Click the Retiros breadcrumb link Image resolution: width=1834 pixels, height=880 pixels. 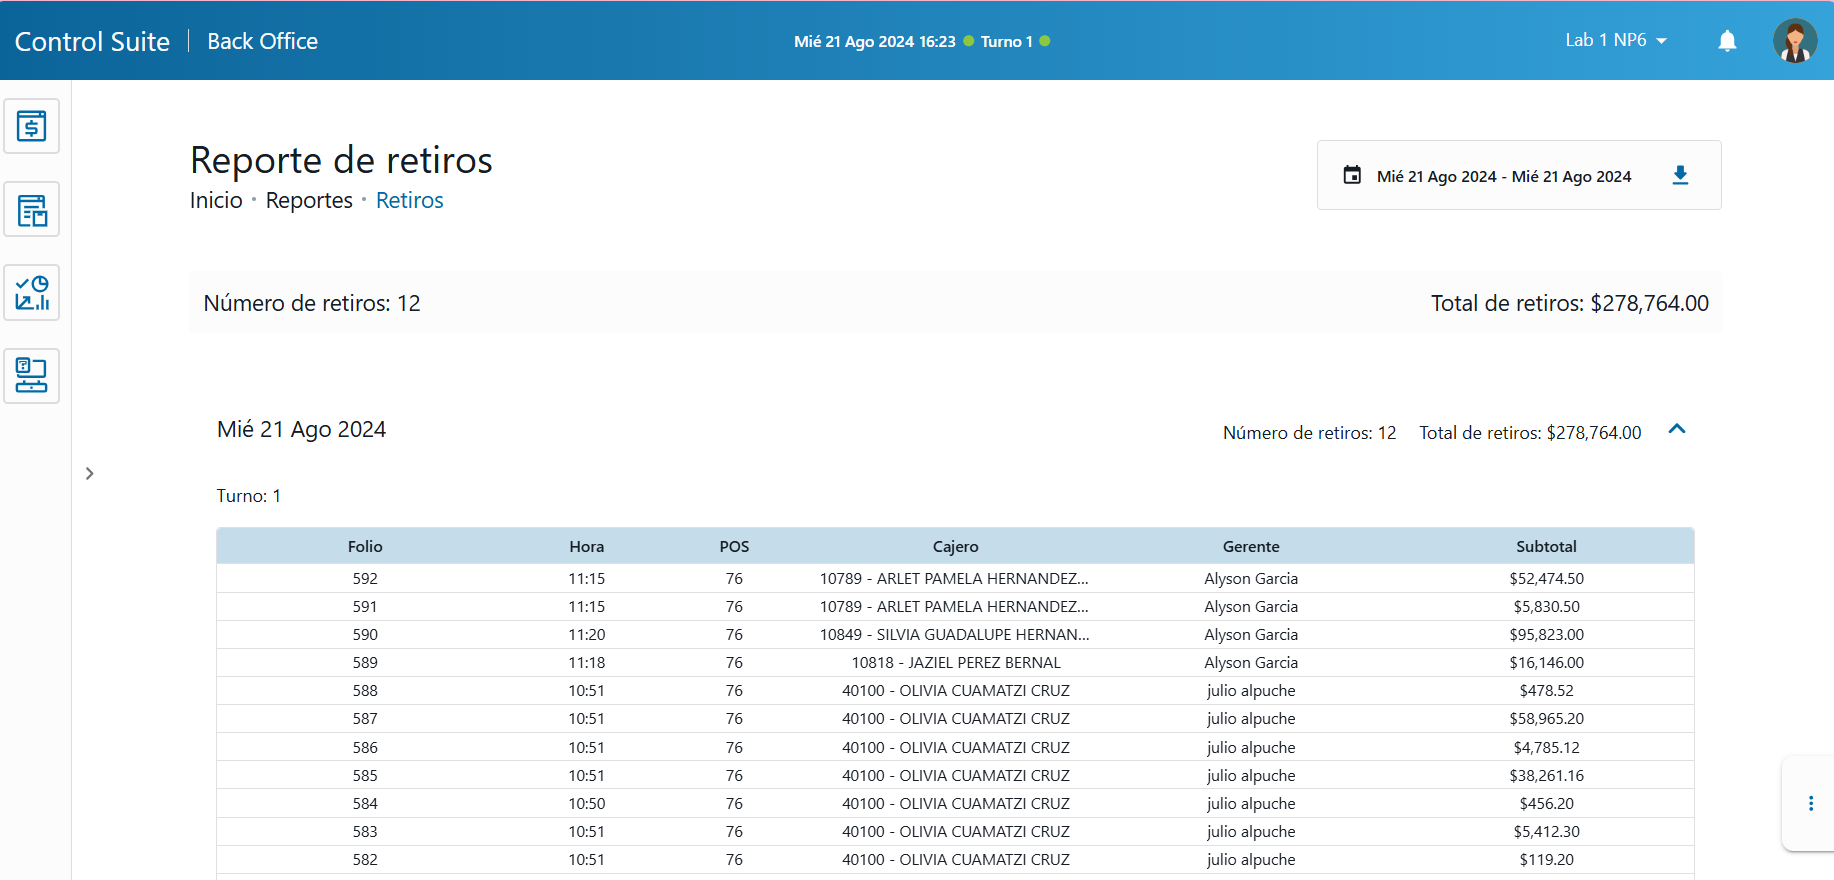409,201
